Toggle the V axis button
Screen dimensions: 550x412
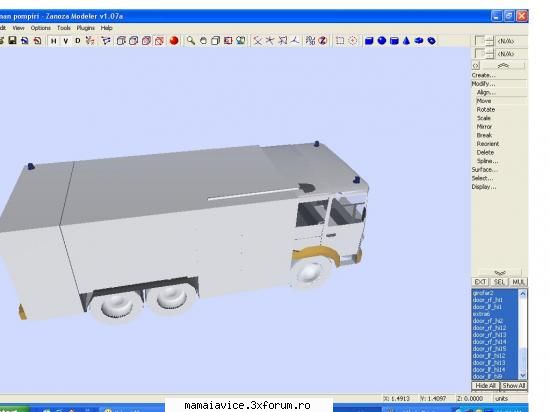tap(66, 41)
